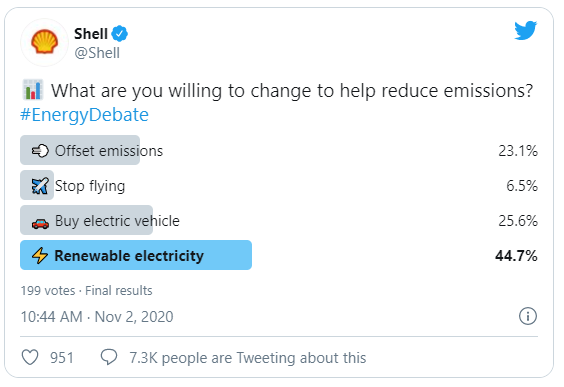The width and height of the screenshot is (564, 387).
Task: Click the airplane emoji on Stop flying
Action: 40,186
